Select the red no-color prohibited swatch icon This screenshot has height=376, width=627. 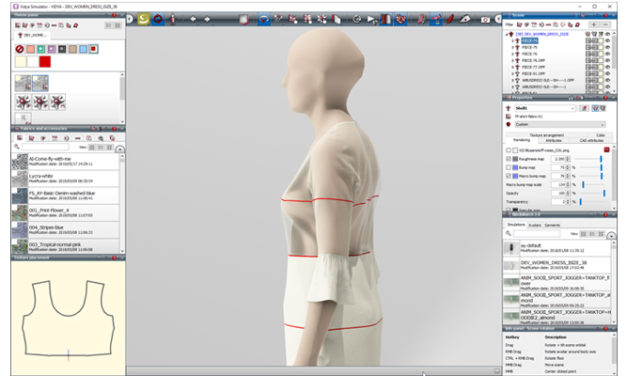pyautogui.click(x=20, y=49)
